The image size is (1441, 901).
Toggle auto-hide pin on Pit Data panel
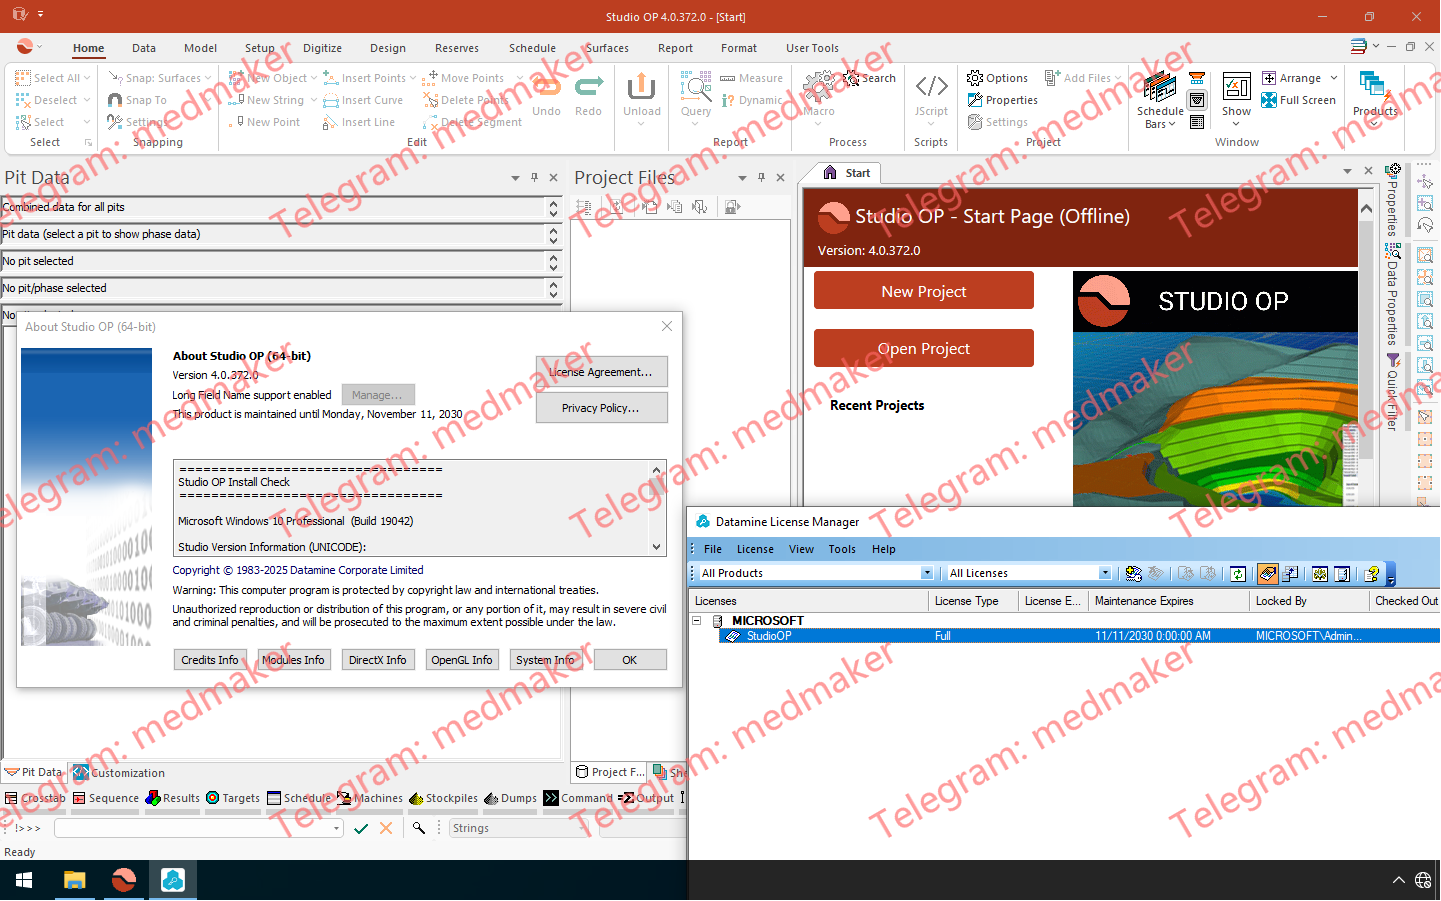(534, 177)
